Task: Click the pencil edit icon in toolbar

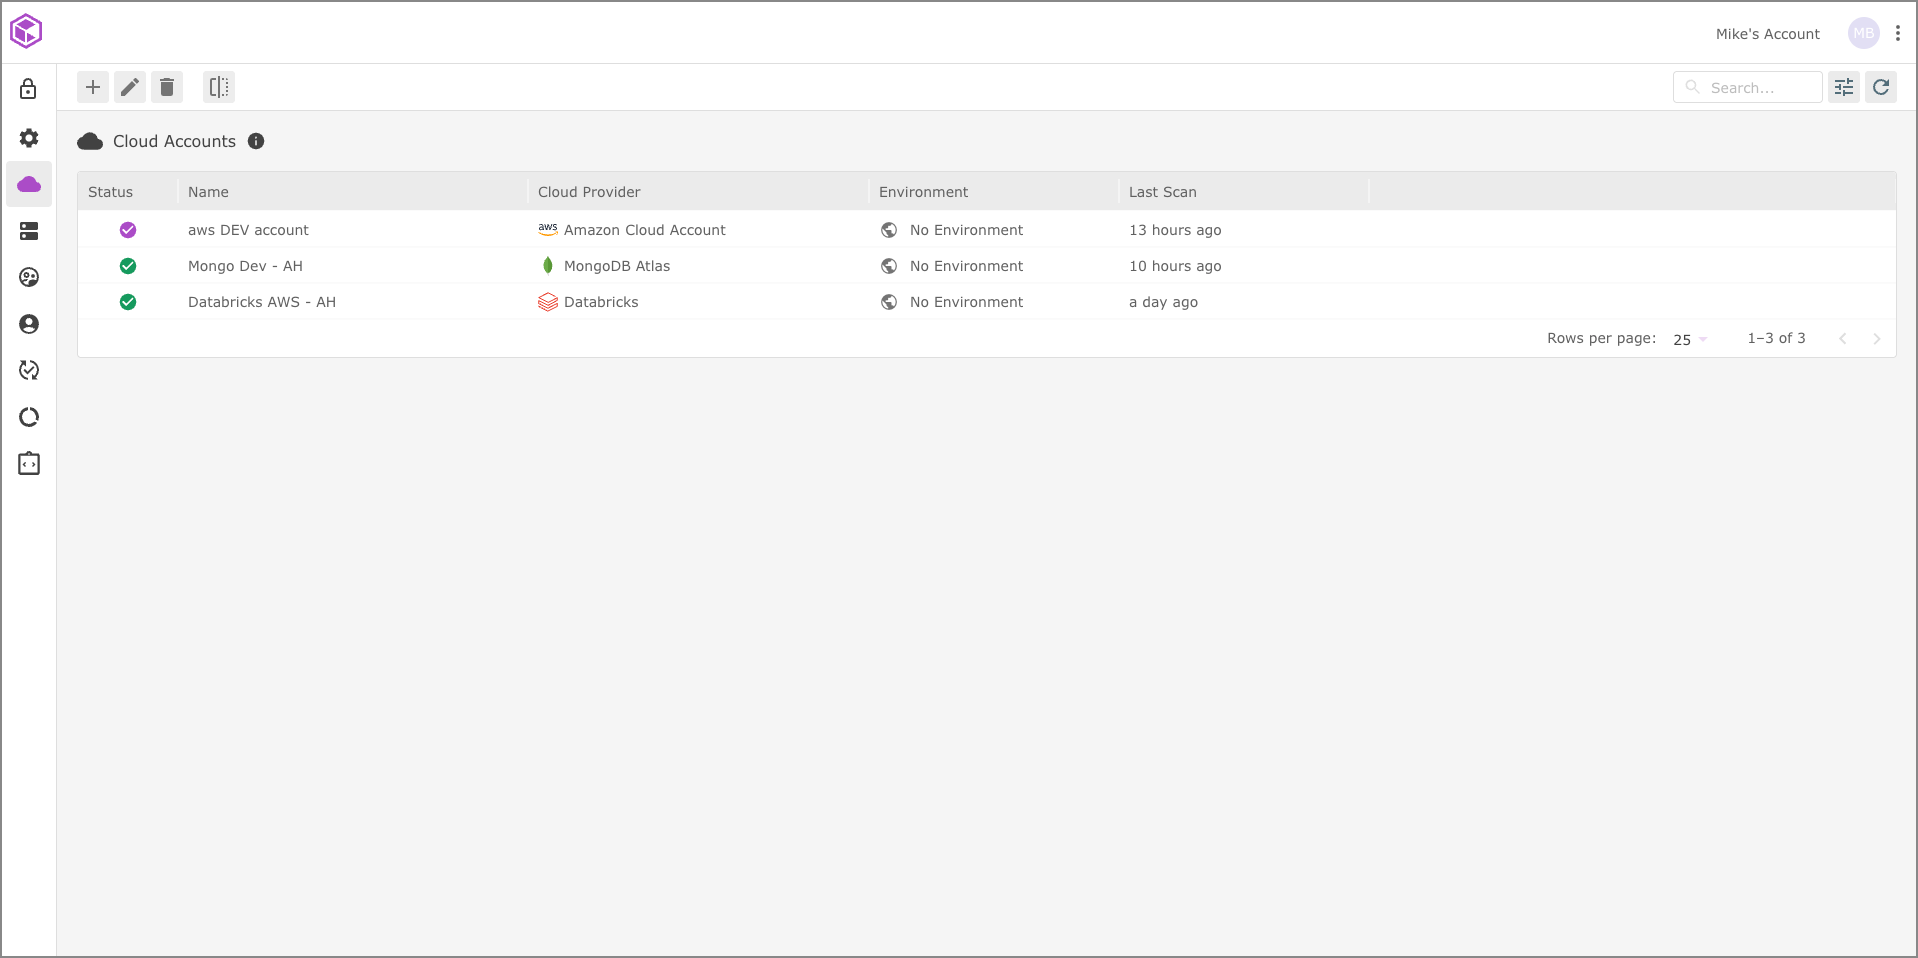Action: pyautogui.click(x=130, y=87)
